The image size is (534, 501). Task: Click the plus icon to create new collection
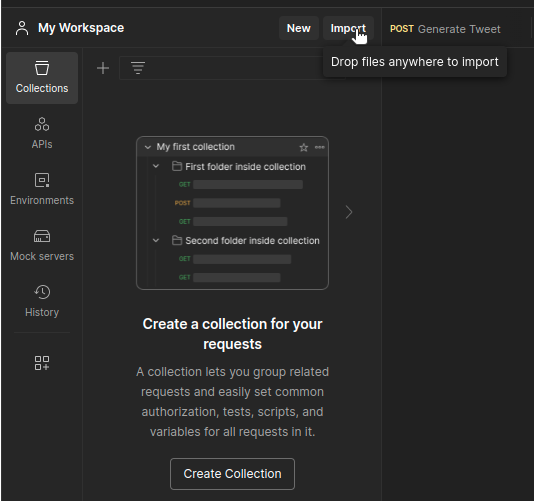coord(103,68)
